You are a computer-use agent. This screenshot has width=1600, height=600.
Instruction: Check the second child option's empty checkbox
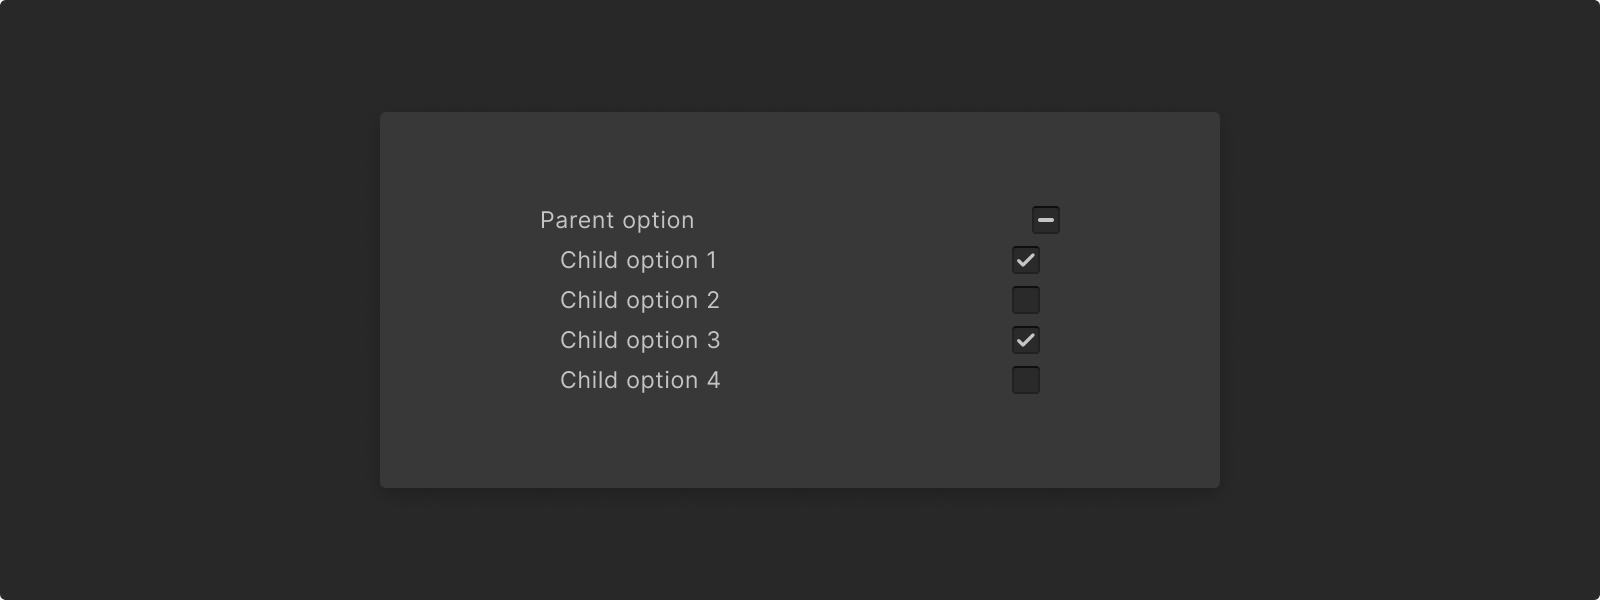pyautogui.click(x=1026, y=300)
